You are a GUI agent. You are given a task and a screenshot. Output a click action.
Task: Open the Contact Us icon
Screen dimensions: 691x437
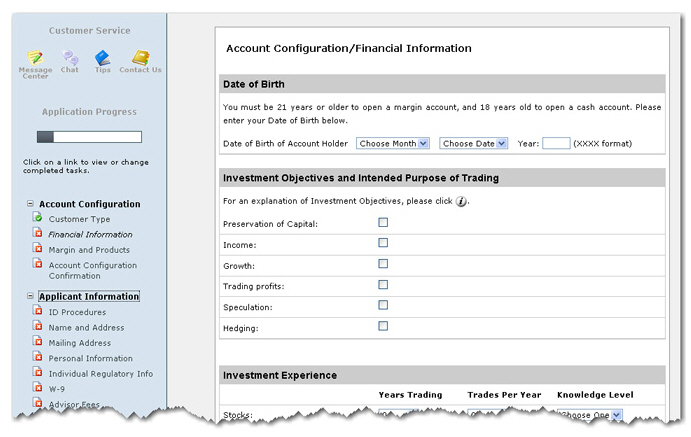tap(141, 58)
